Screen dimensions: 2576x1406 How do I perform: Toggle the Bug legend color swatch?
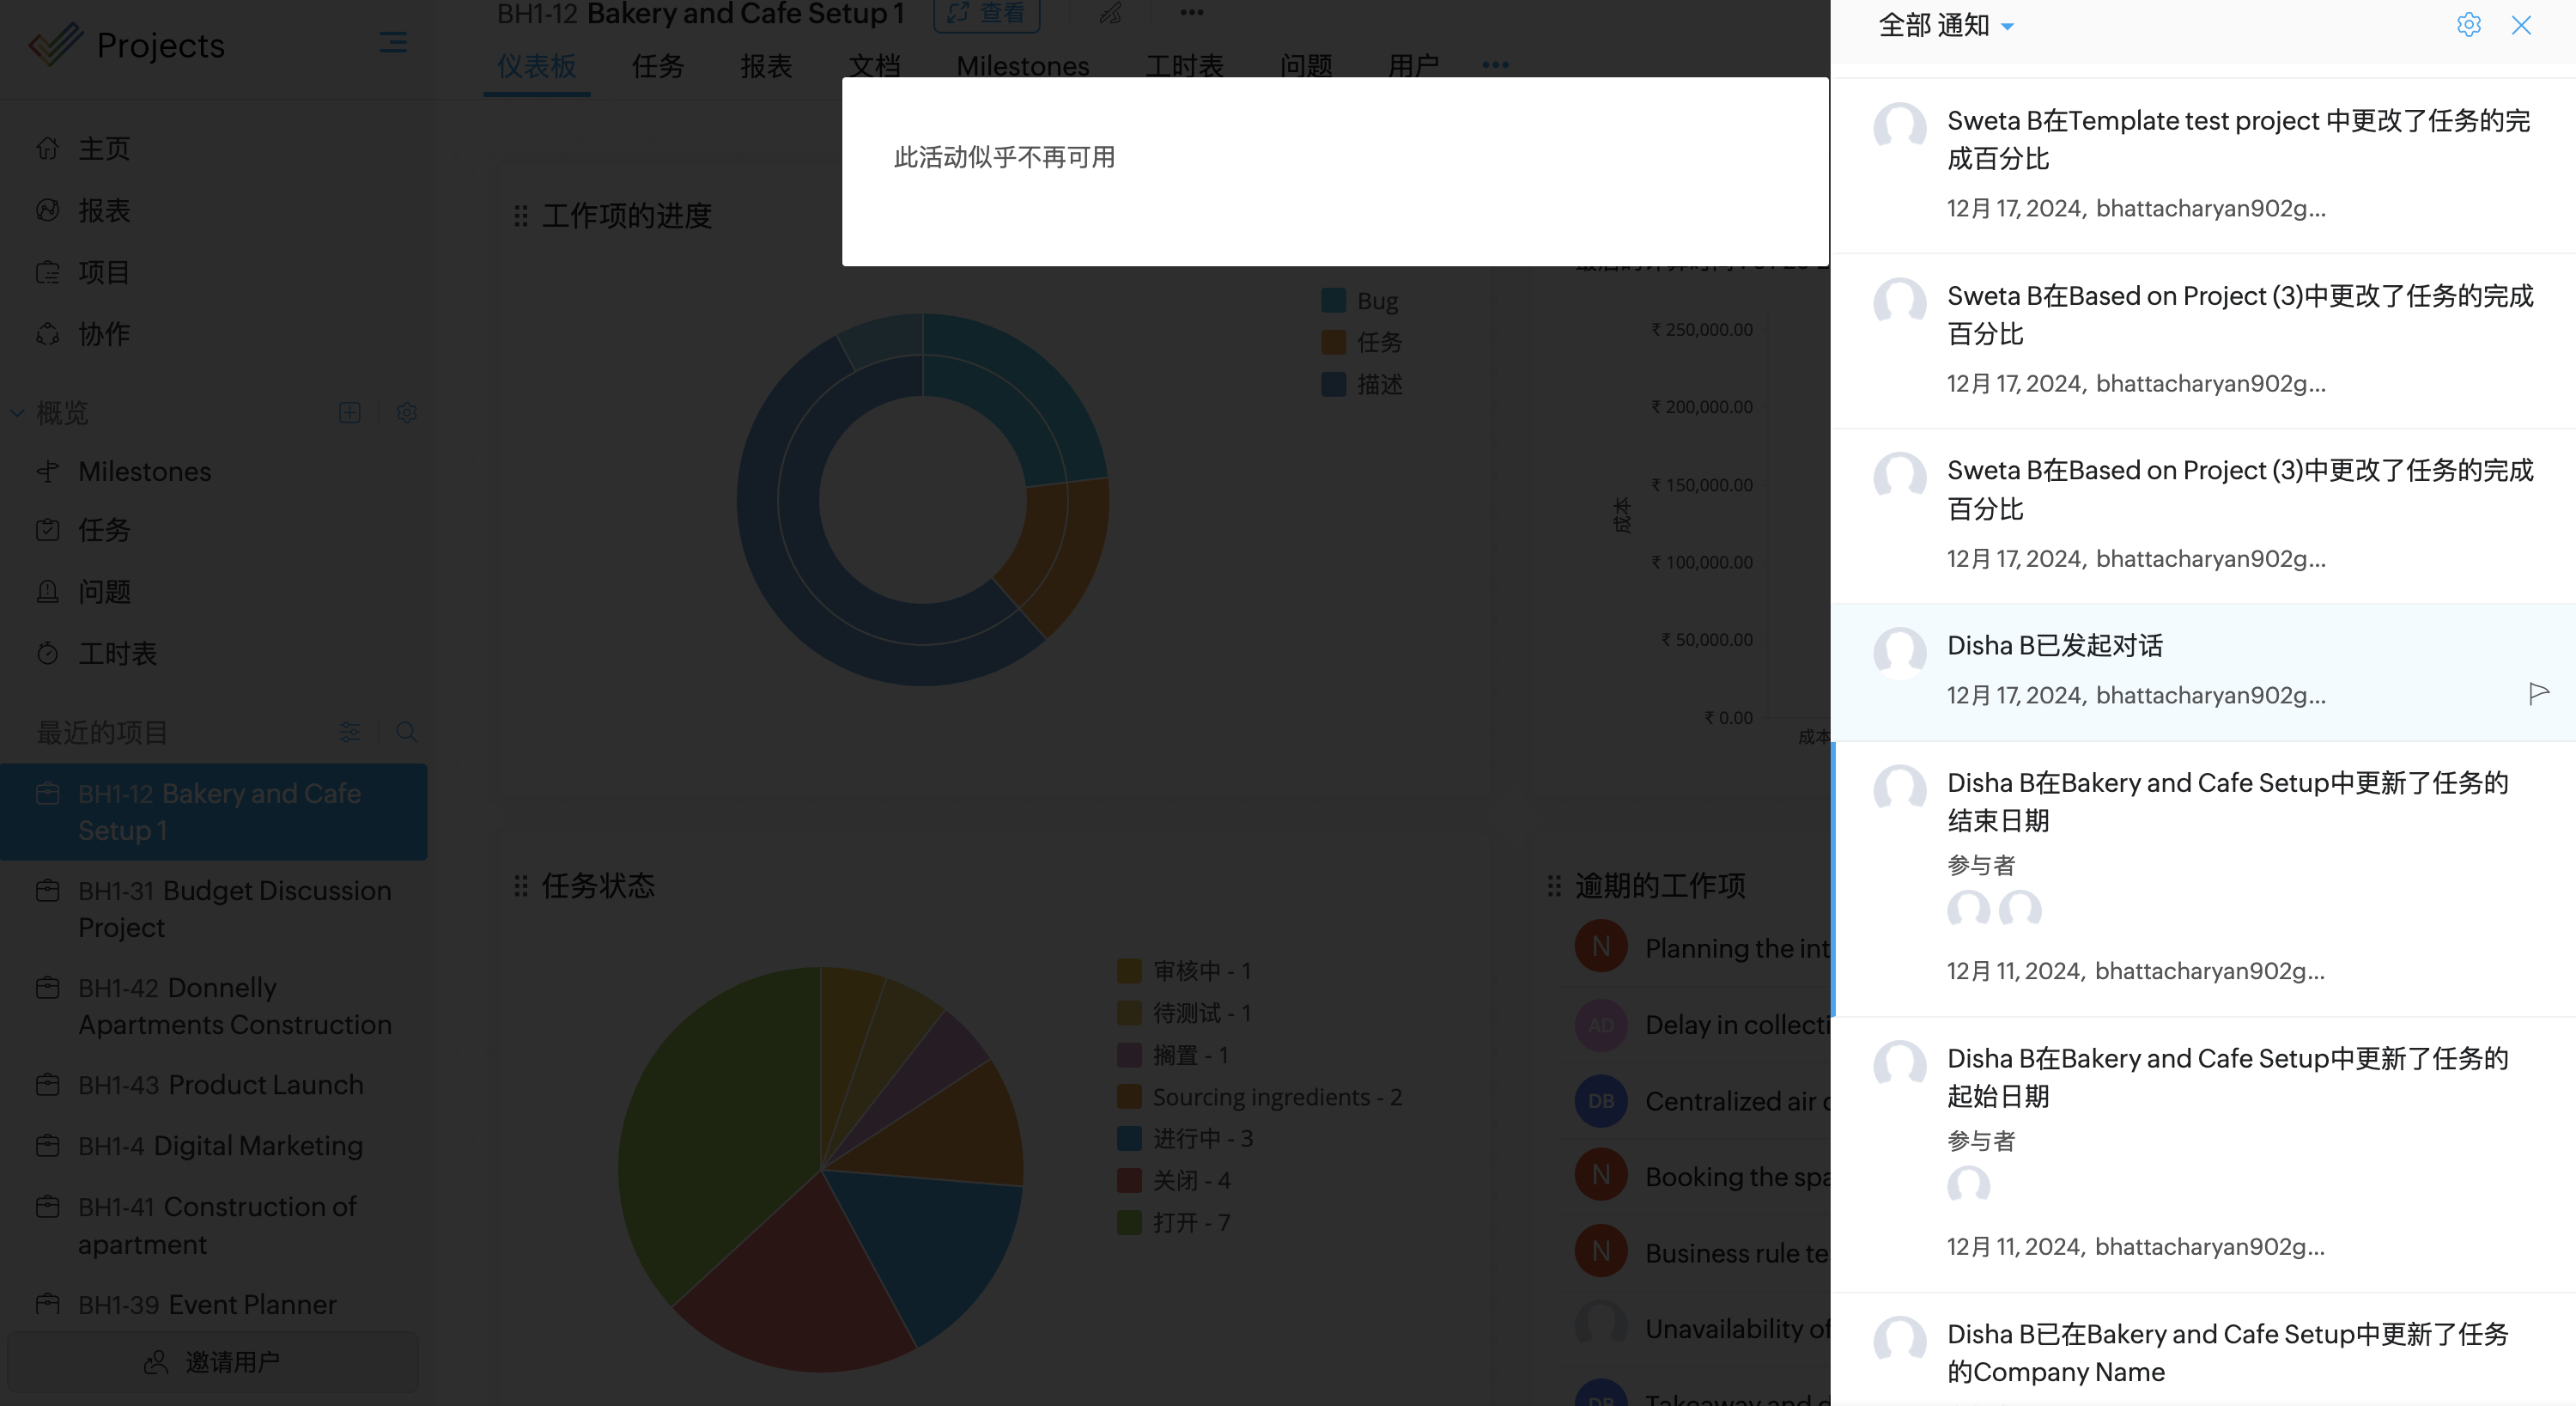click(1333, 300)
